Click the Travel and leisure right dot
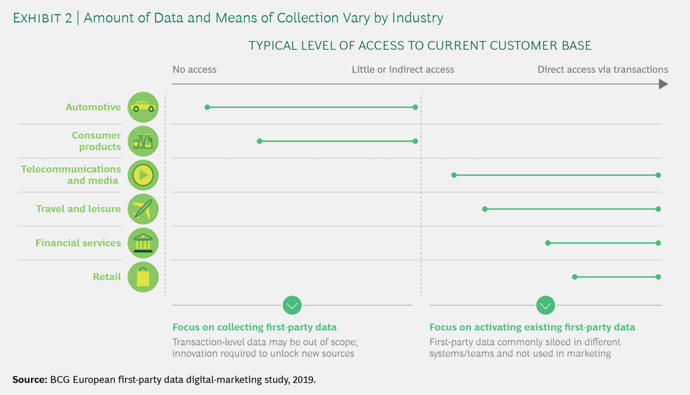The width and height of the screenshot is (690, 395). [658, 209]
